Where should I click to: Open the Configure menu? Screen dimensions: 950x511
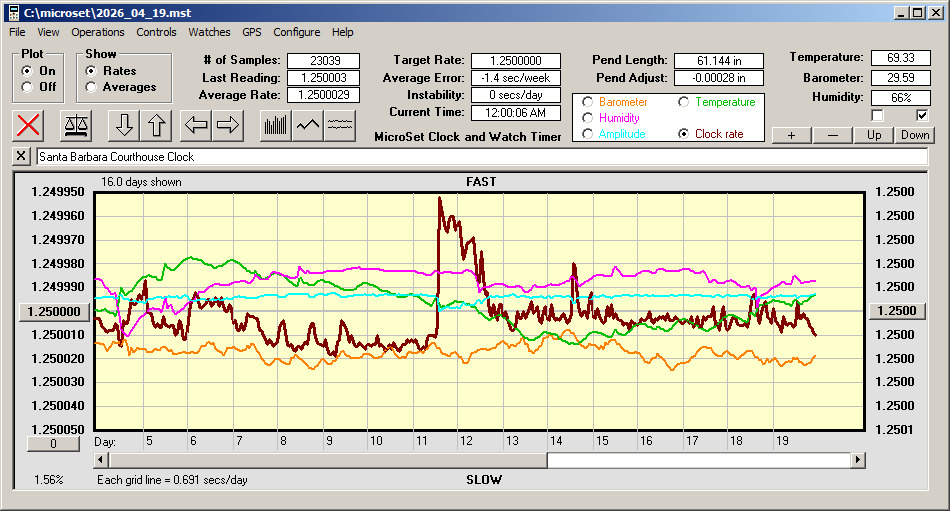pyautogui.click(x=297, y=32)
